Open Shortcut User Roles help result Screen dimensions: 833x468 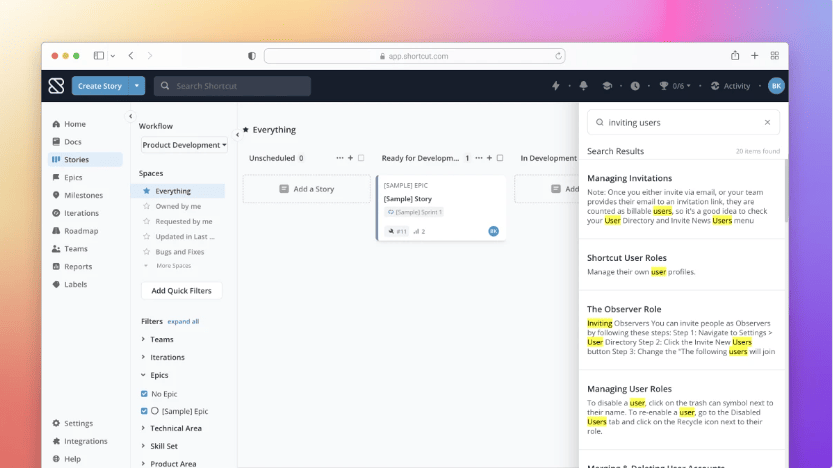point(627,258)
